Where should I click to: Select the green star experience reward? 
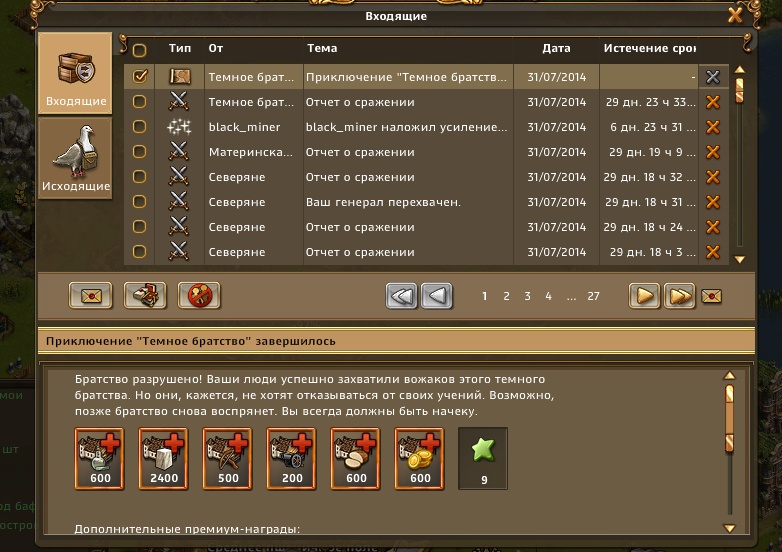click(483, 458)
